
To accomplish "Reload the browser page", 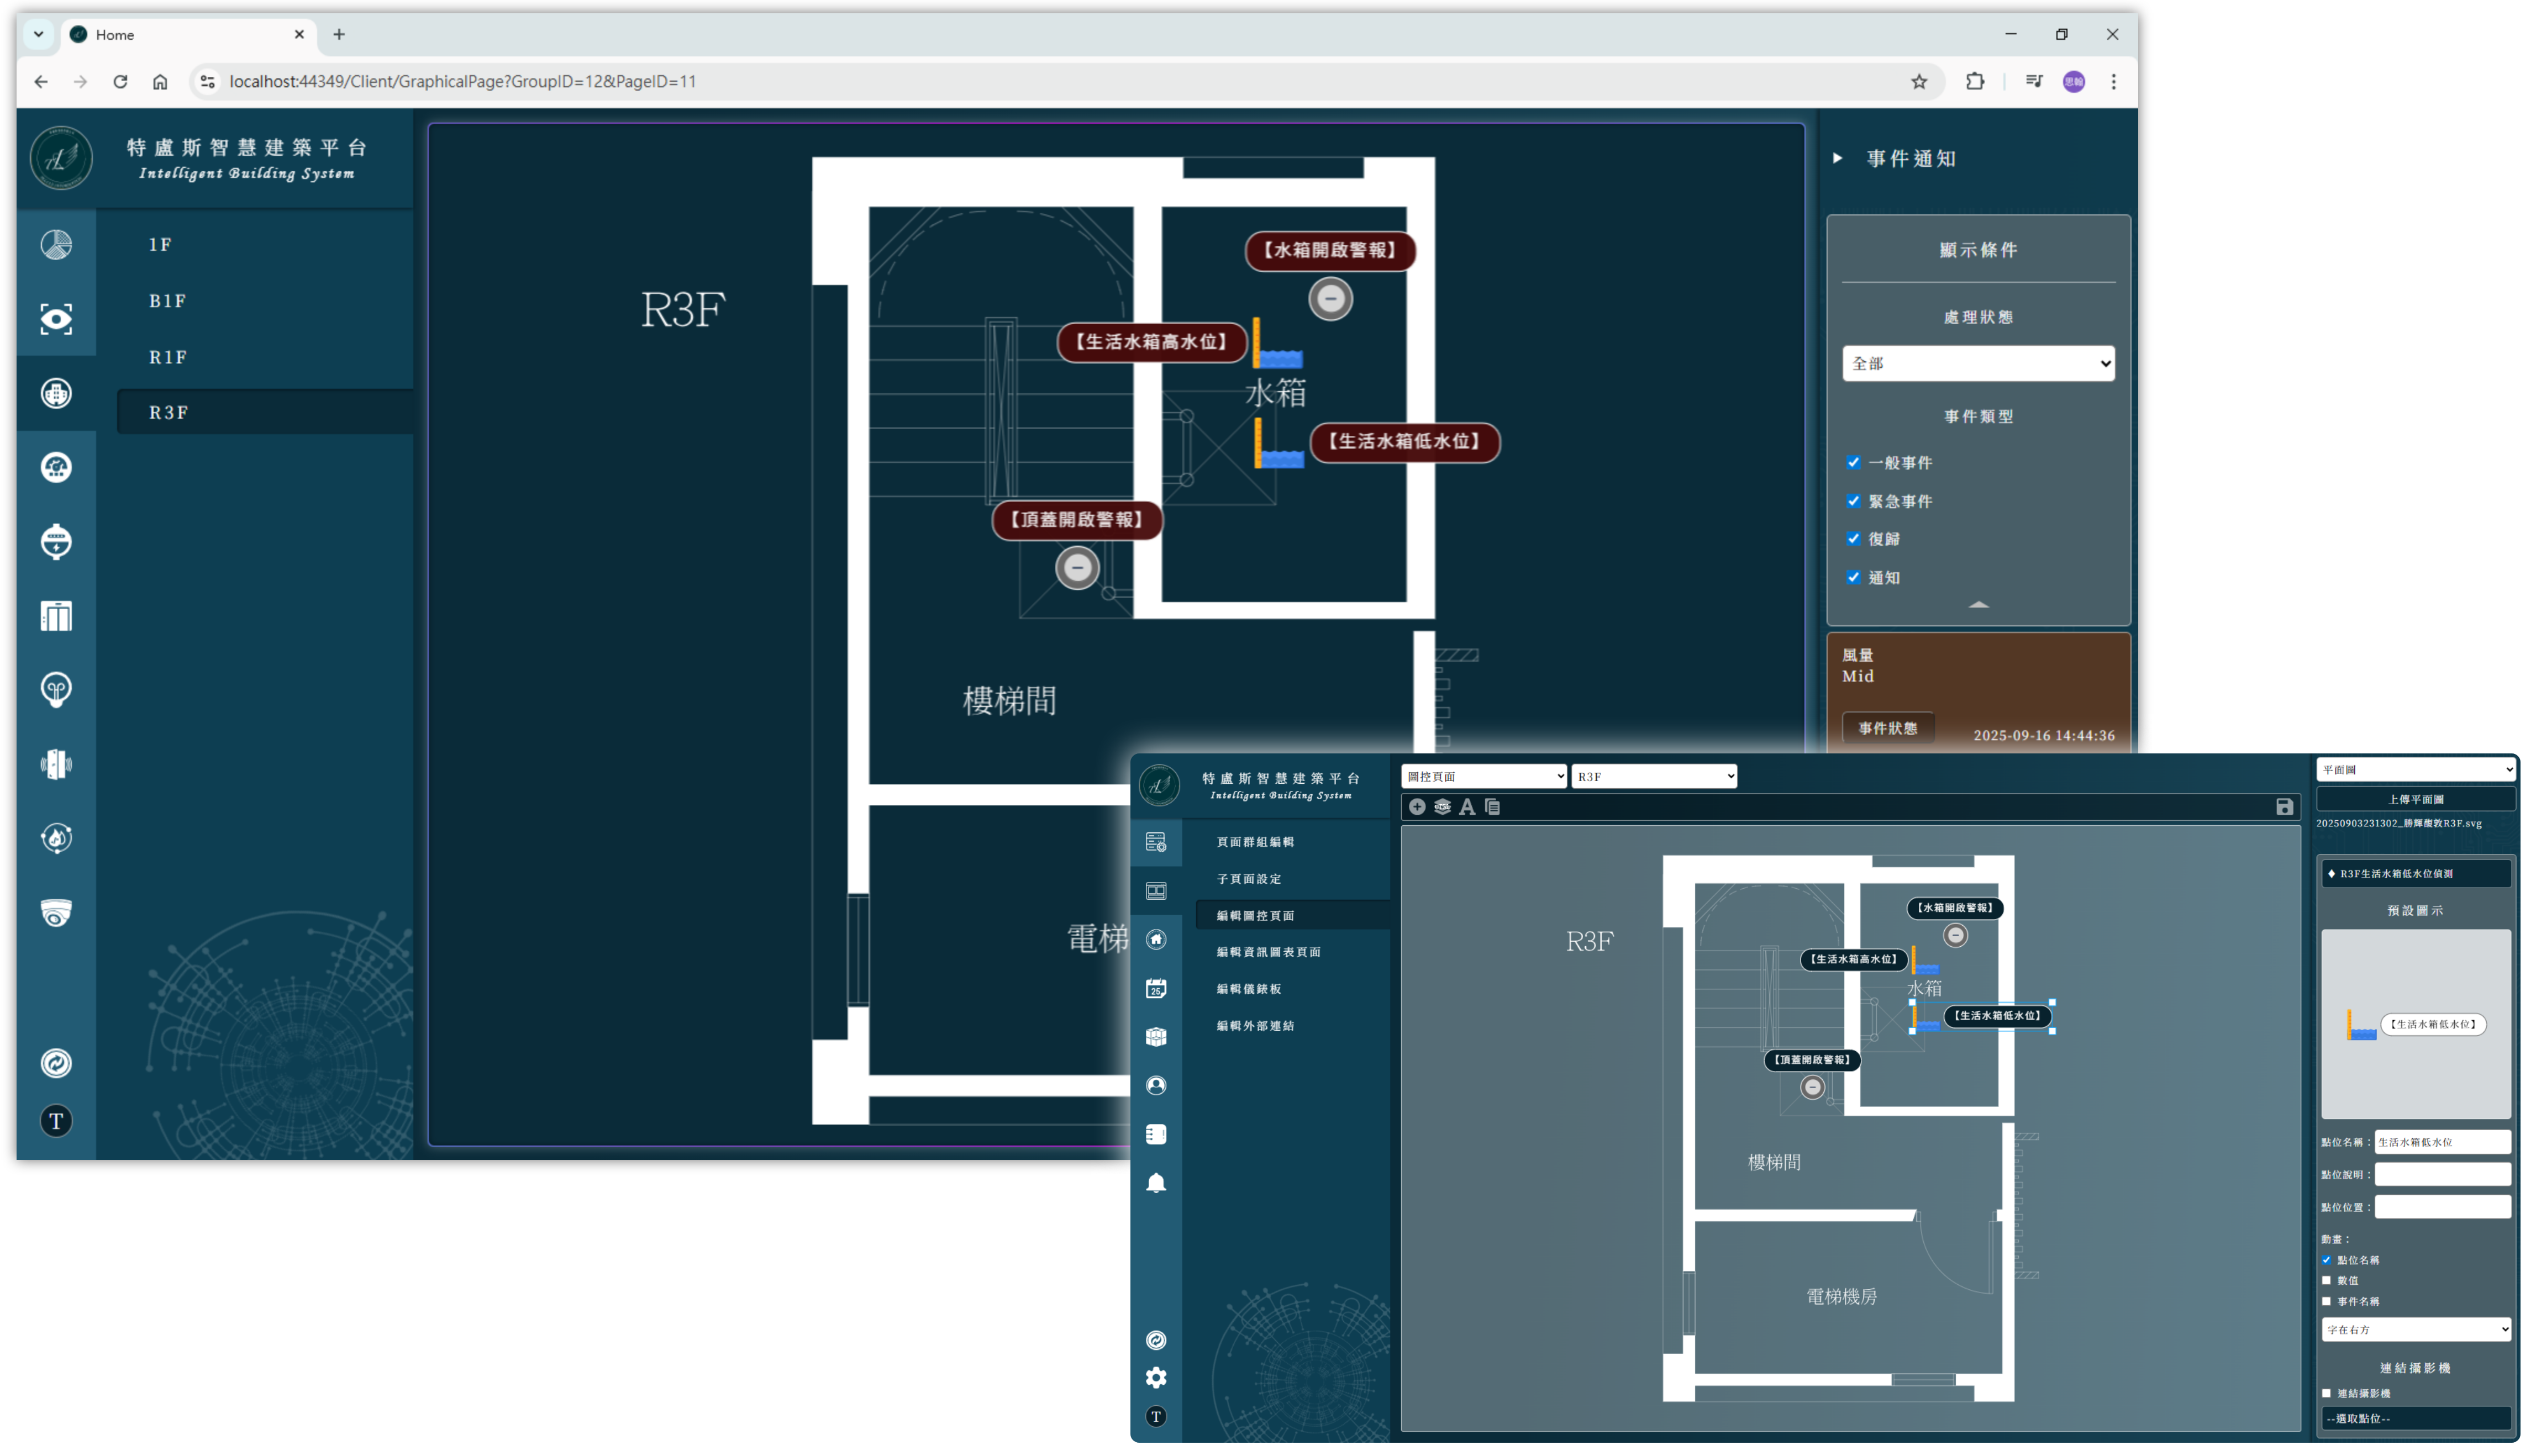I will (x=120, y=82).
